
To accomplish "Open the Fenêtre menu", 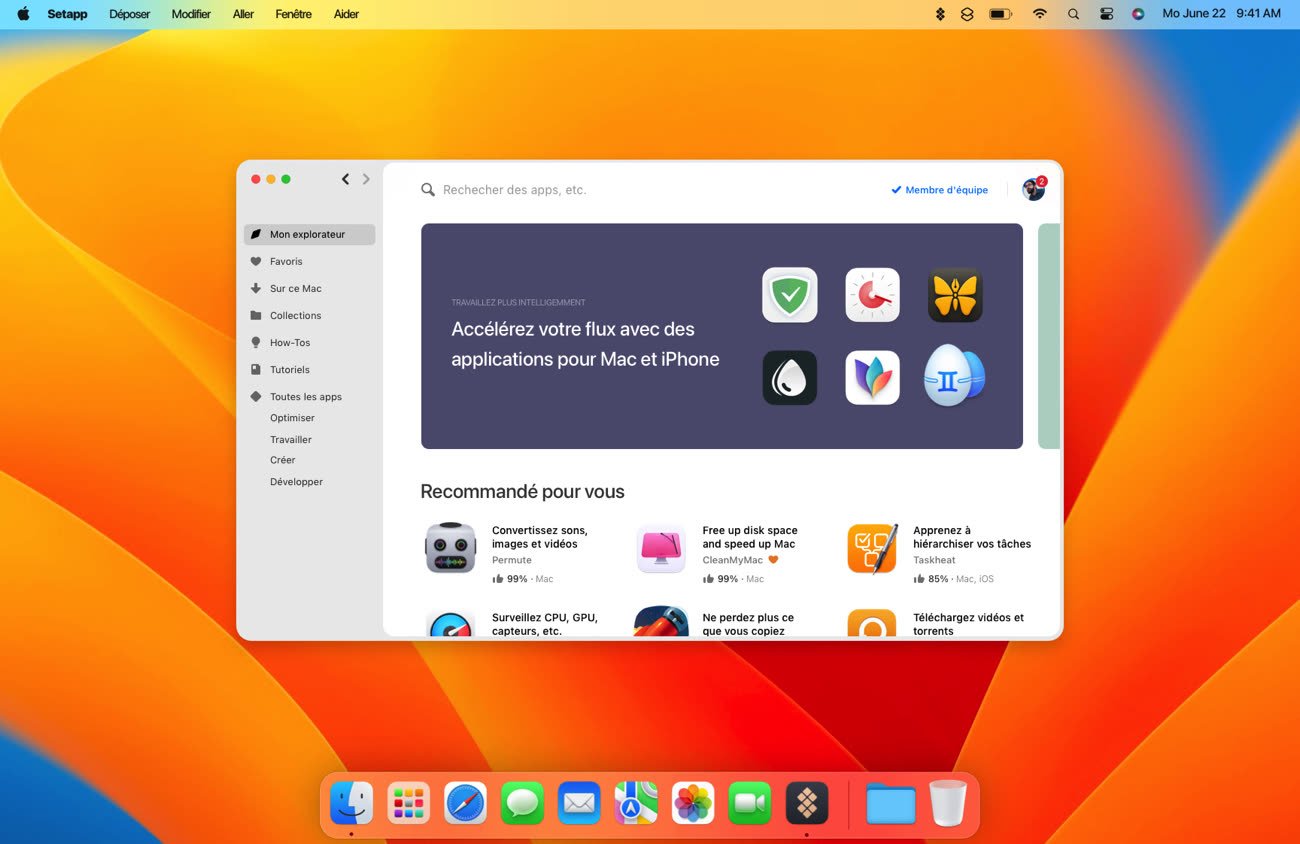I will (293, 14).
